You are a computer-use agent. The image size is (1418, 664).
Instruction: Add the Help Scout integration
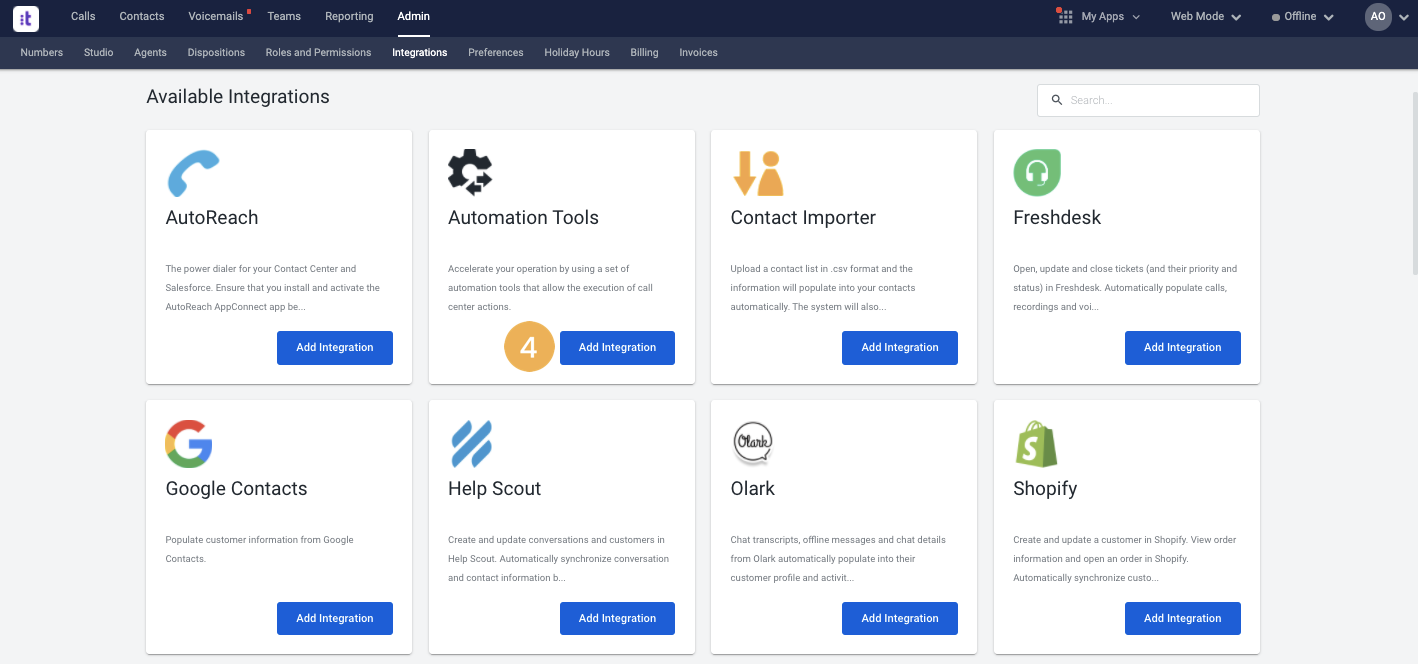pos(617,619)
